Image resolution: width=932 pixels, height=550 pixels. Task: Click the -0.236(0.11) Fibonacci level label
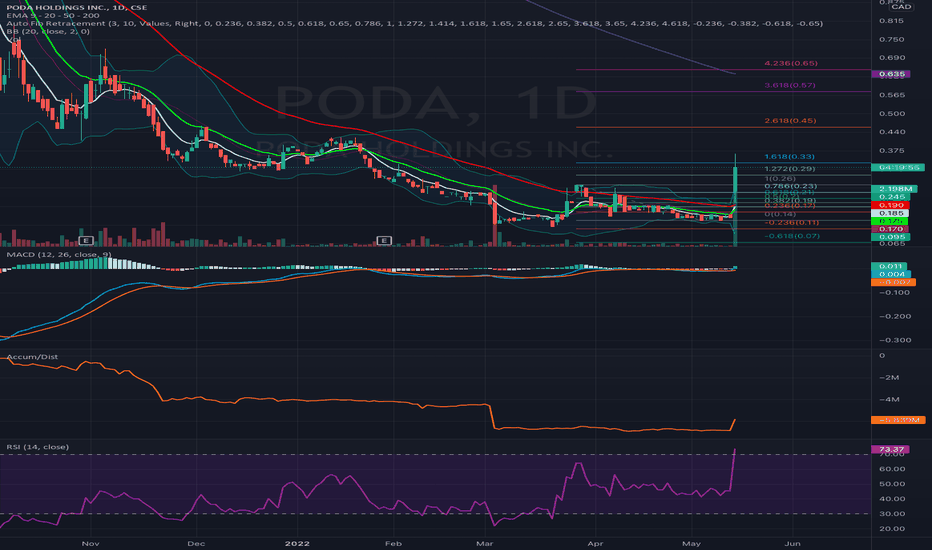pyautogui.click(x=792, y=222)
